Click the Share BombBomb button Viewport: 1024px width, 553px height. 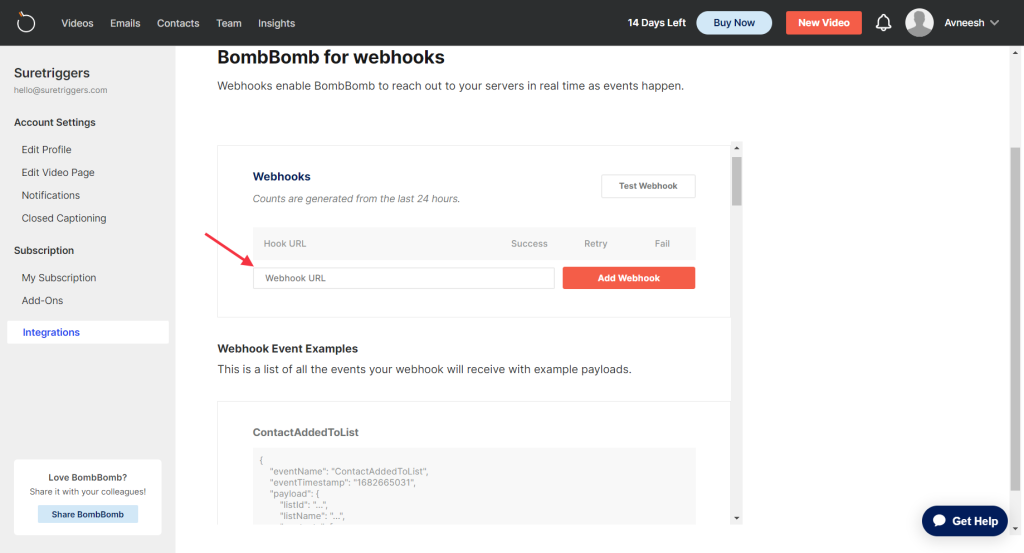click(x=88, y=514)
